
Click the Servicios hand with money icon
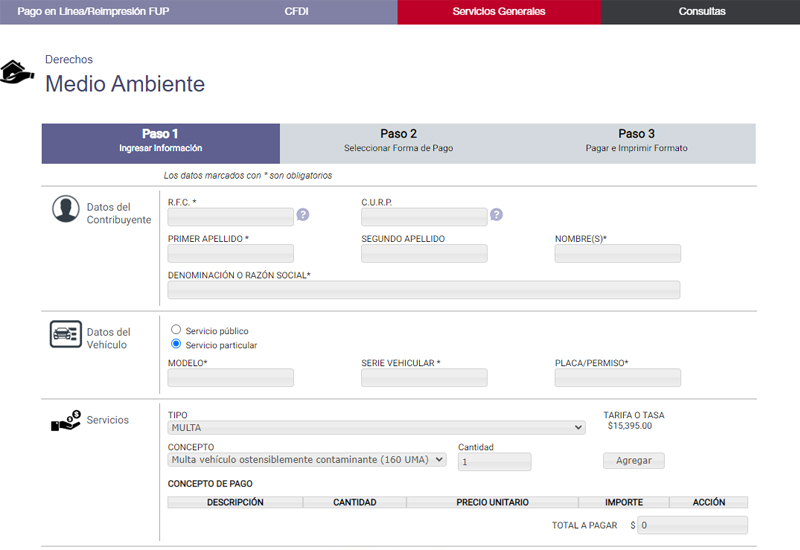coord(66,422)
